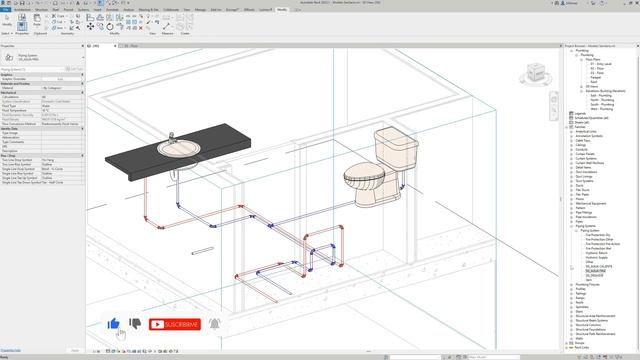The width and height of the screenshot is (640, 360).
Task: Select 'South - Plumbing' elevation
Action: tap(602, 104)
